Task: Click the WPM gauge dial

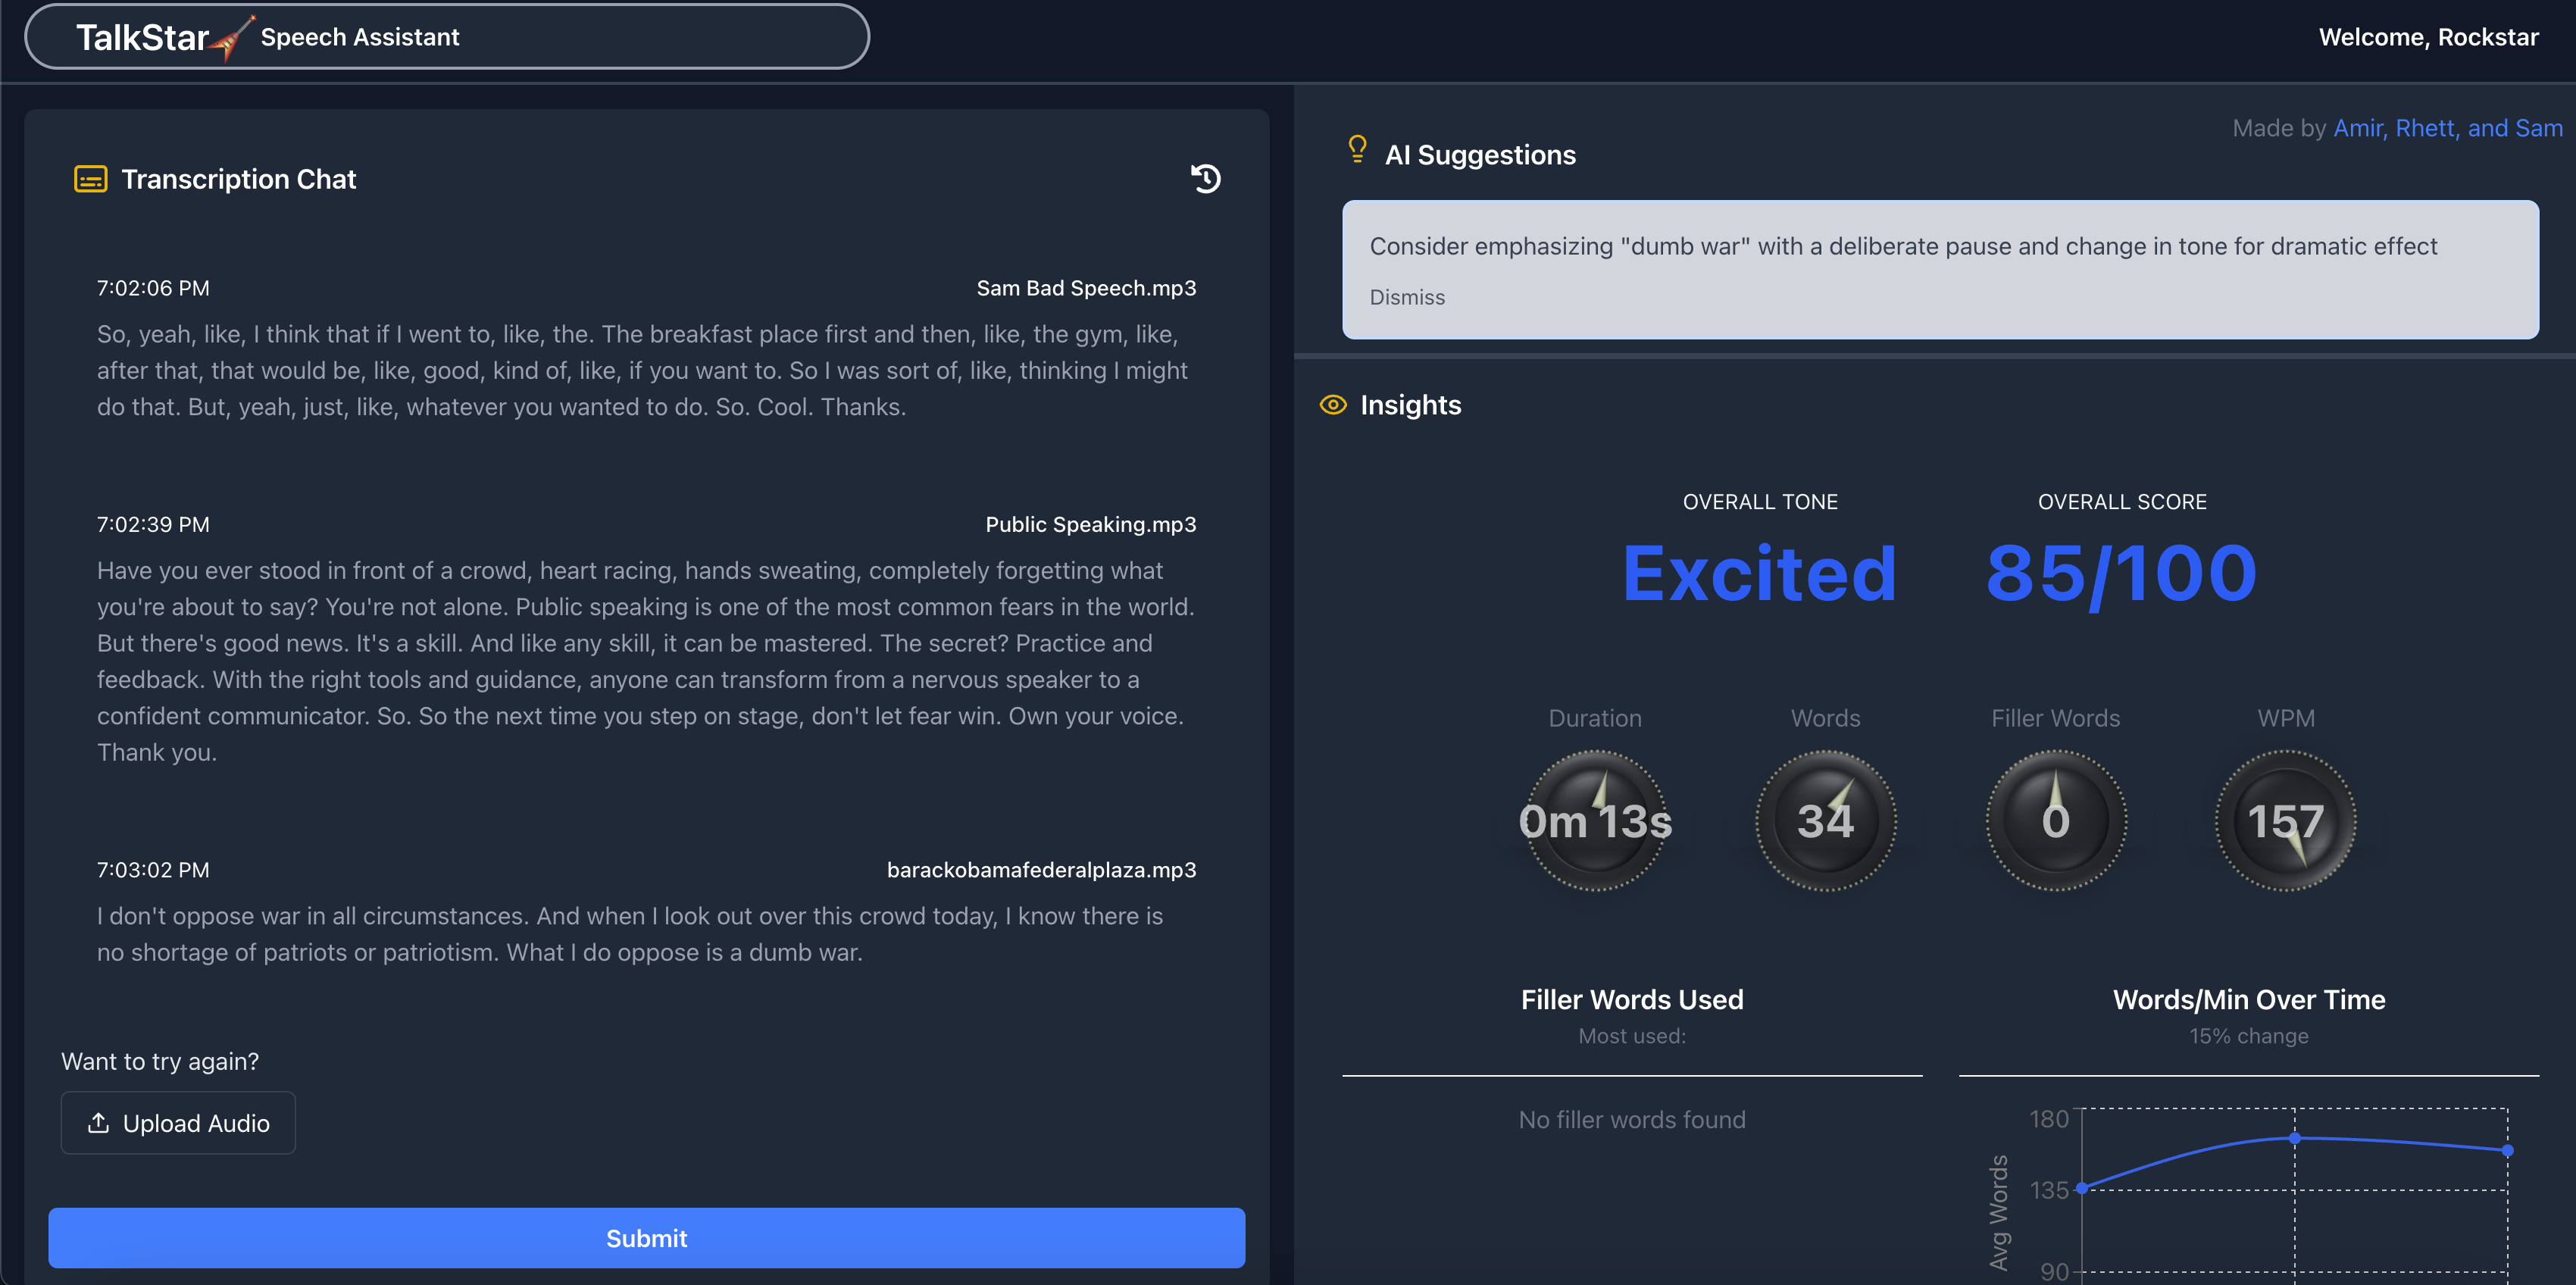Action: tap(2285, 821)
